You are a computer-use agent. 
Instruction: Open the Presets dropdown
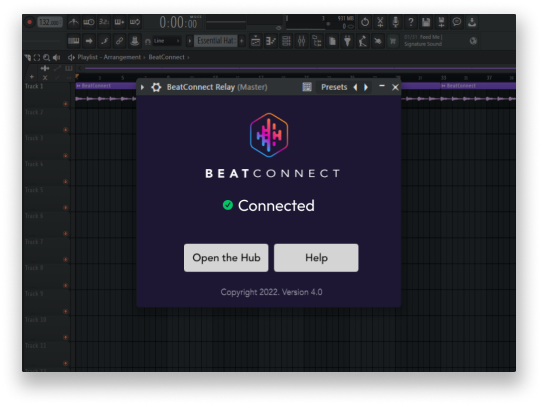pyautogui.click(x=334, y=87)
